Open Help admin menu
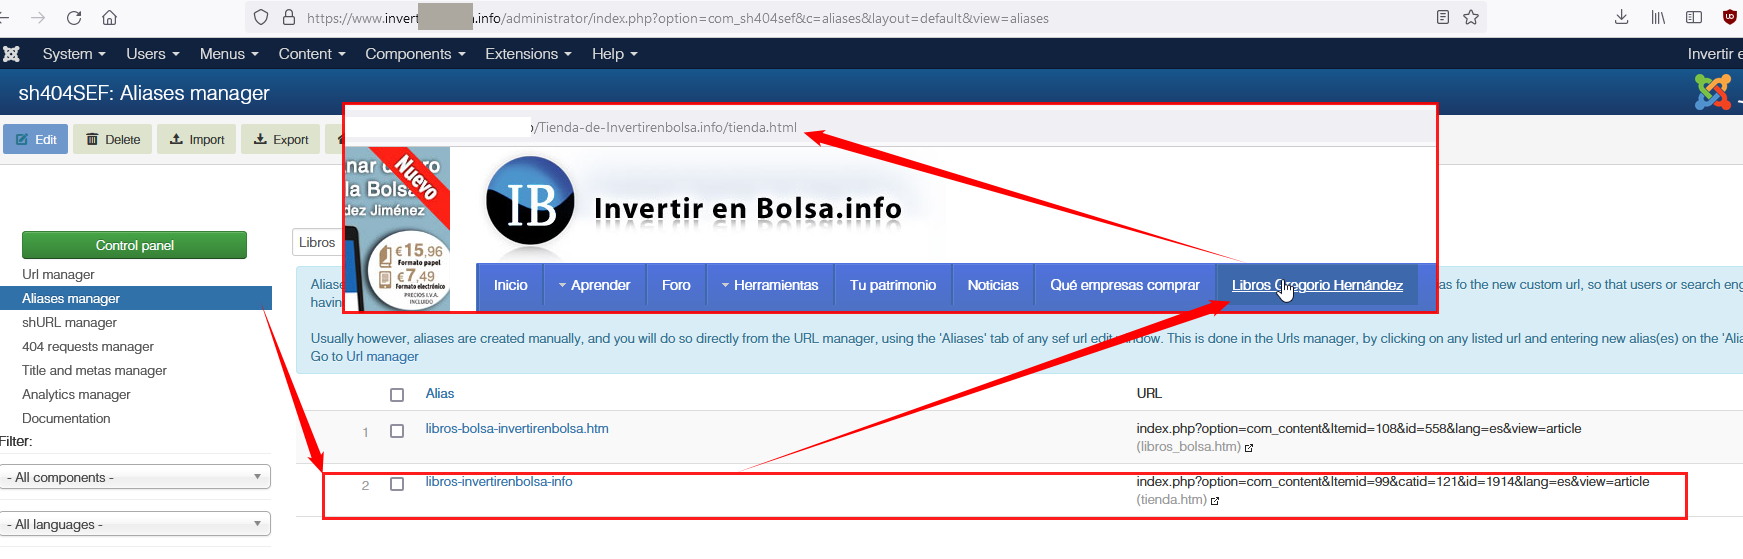The image size is (1743, 559). tap(614, 54)
